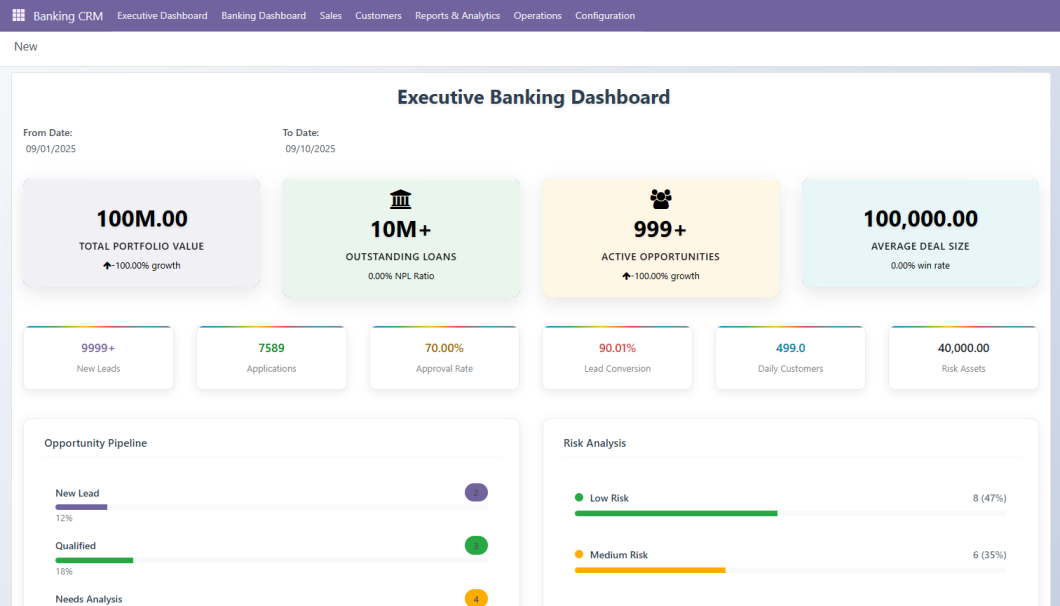Viewport: 1060px width, 606px height.
Task: Click the Banking CRM app title
Action: 68,16
